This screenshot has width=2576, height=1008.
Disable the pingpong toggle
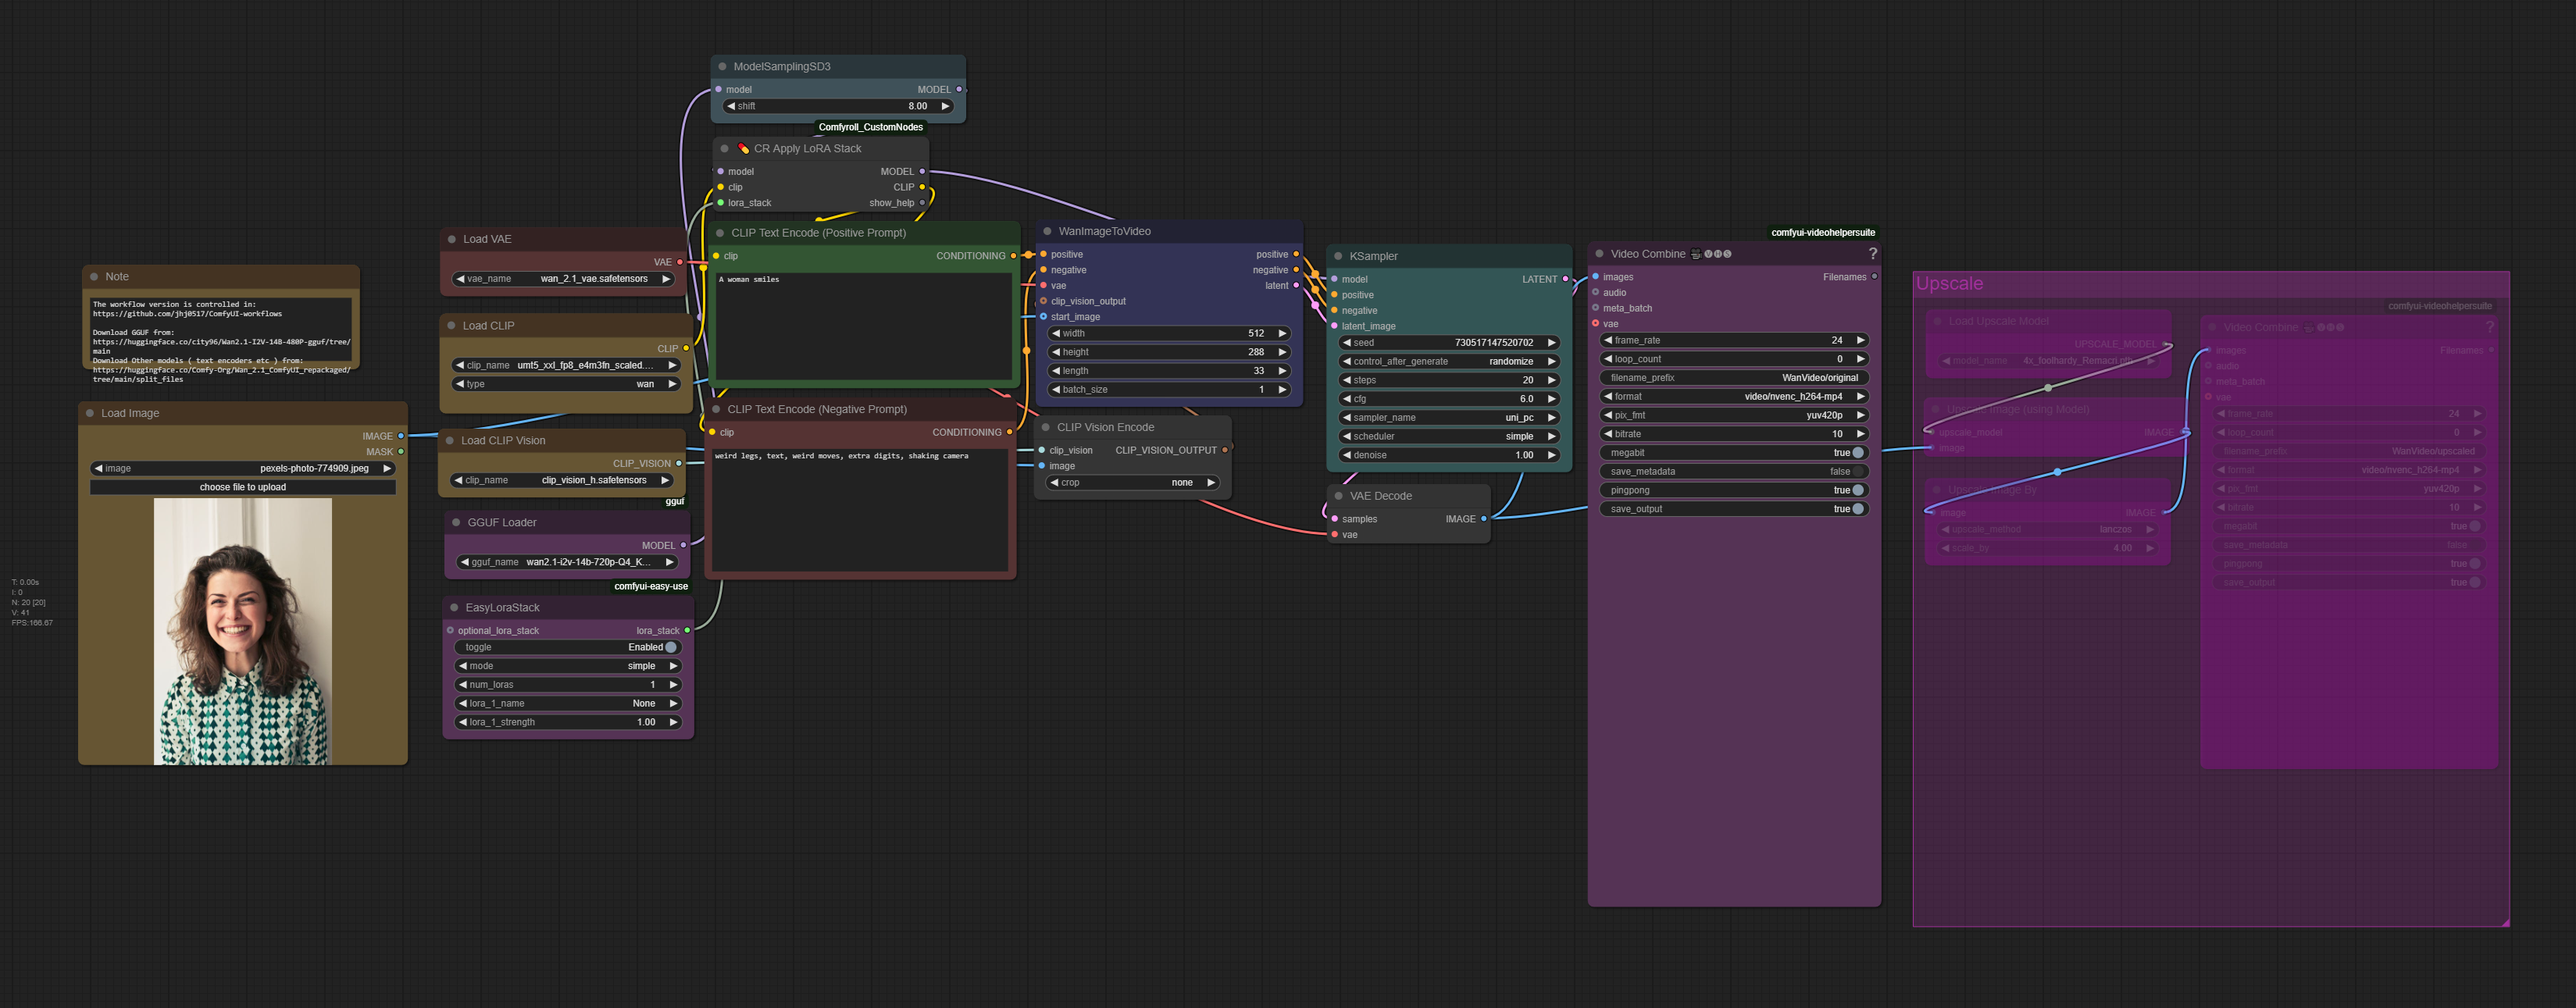(x=1857, y=490)
